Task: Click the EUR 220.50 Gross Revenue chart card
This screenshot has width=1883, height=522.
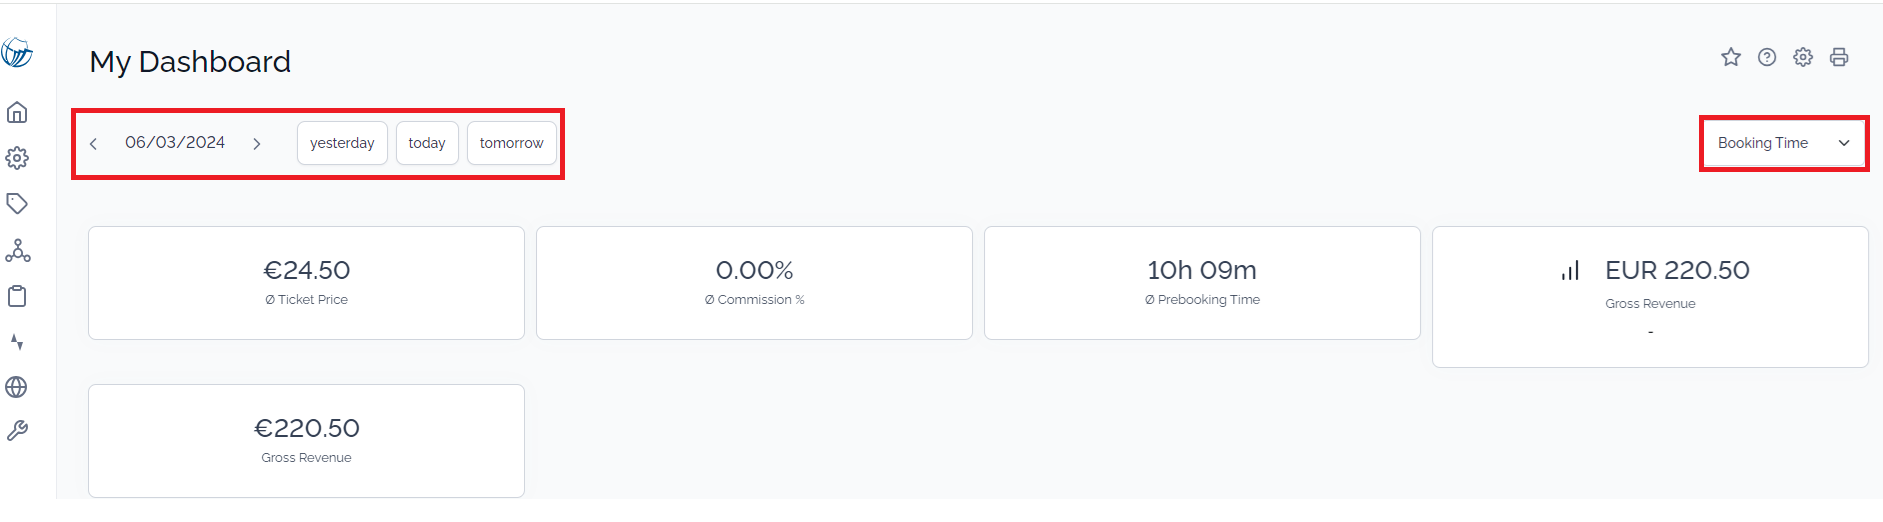Action: click(x=1650, y=297)
